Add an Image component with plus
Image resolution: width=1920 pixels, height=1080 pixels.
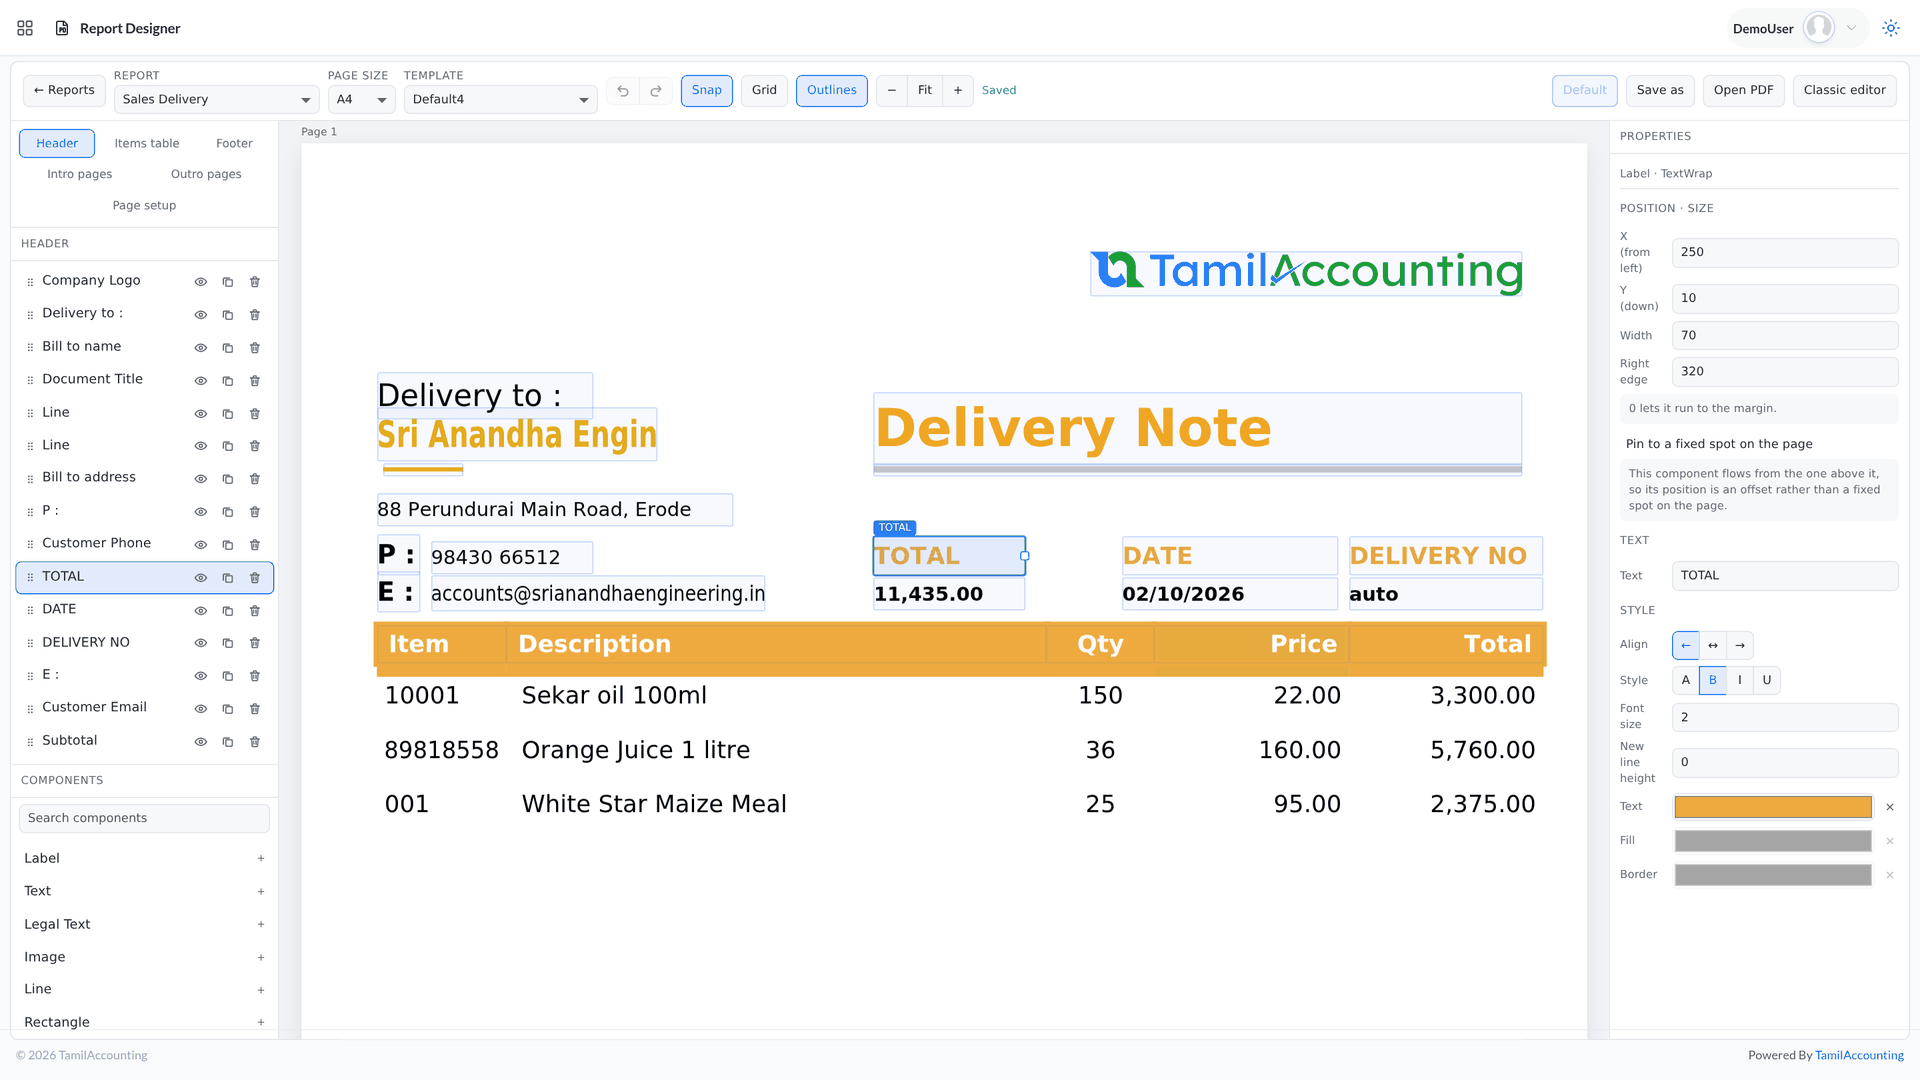click(261, 958)
